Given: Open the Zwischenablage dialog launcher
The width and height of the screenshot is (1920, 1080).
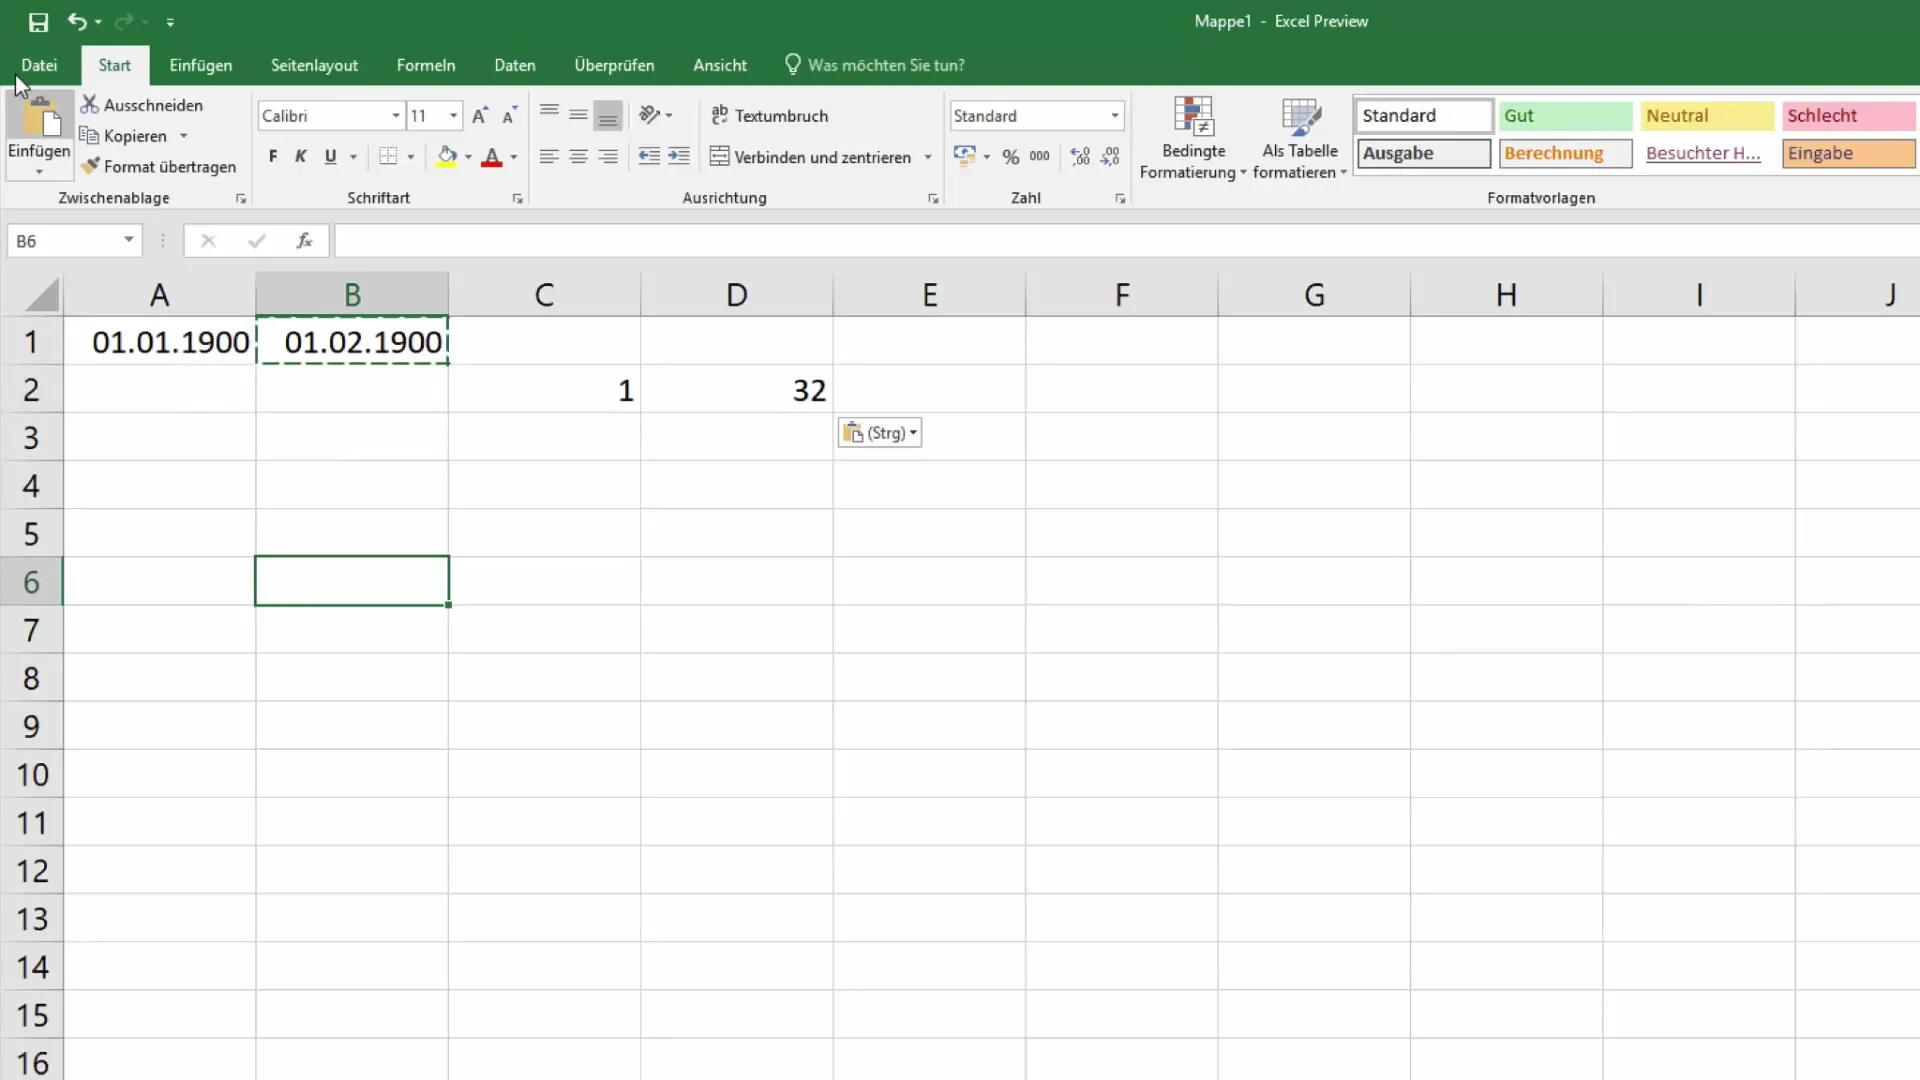Looking at the screenshot, I should click(x=241, y=199).
